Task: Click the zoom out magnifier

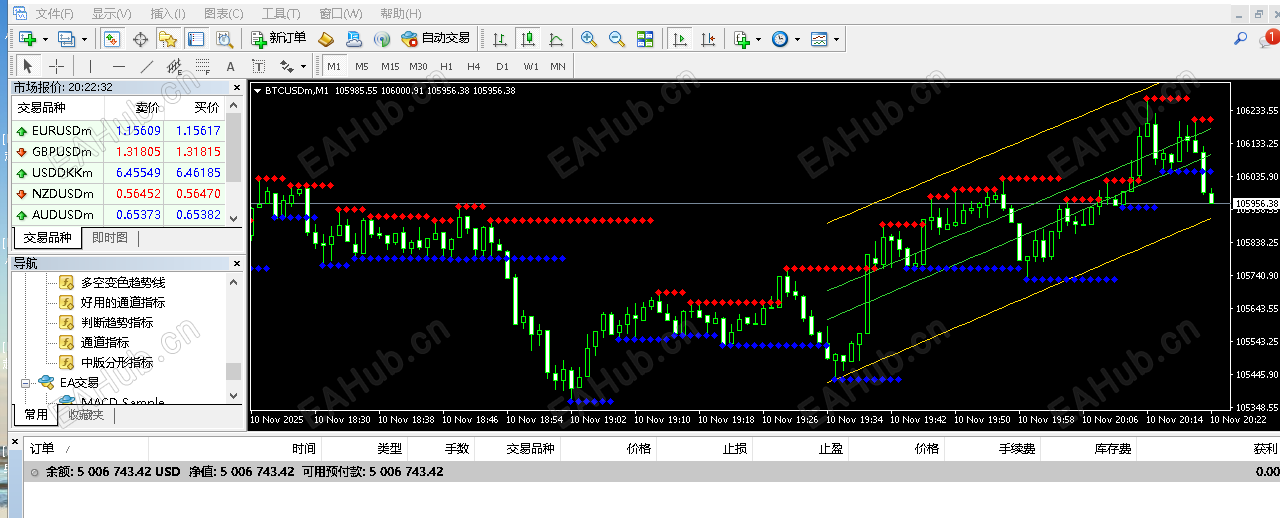Action: pos(617,39)
